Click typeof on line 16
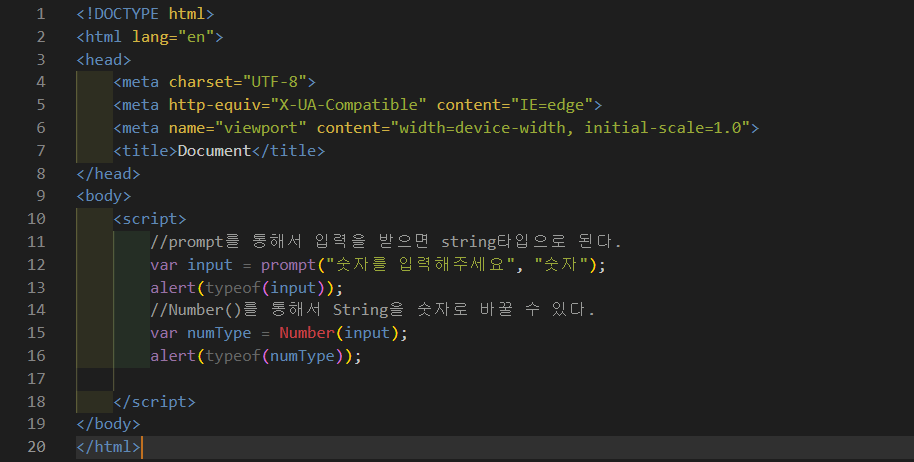 [233, 356]
